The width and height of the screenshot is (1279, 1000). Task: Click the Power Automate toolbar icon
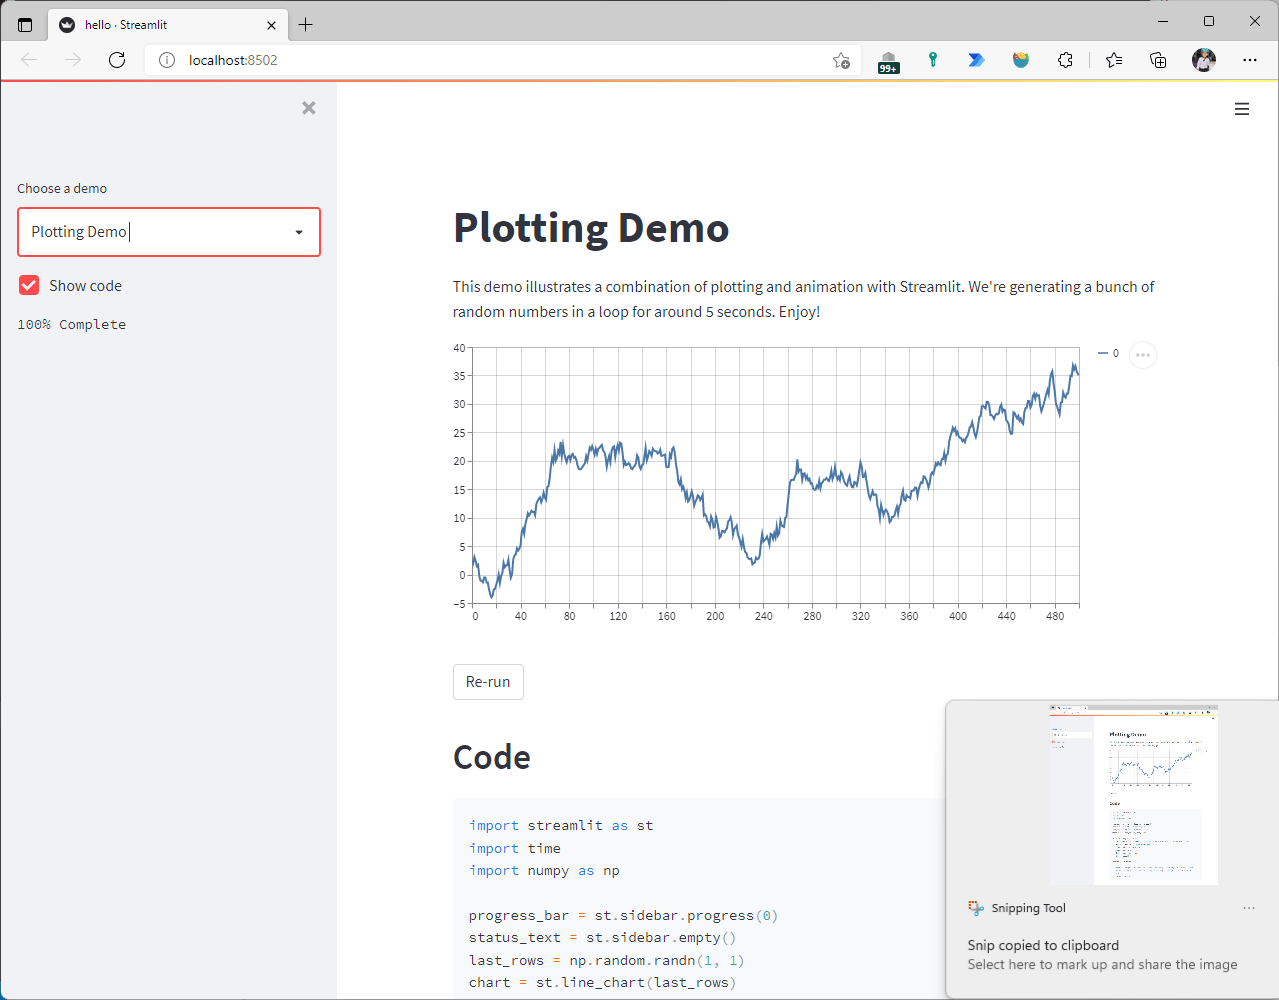976,60
